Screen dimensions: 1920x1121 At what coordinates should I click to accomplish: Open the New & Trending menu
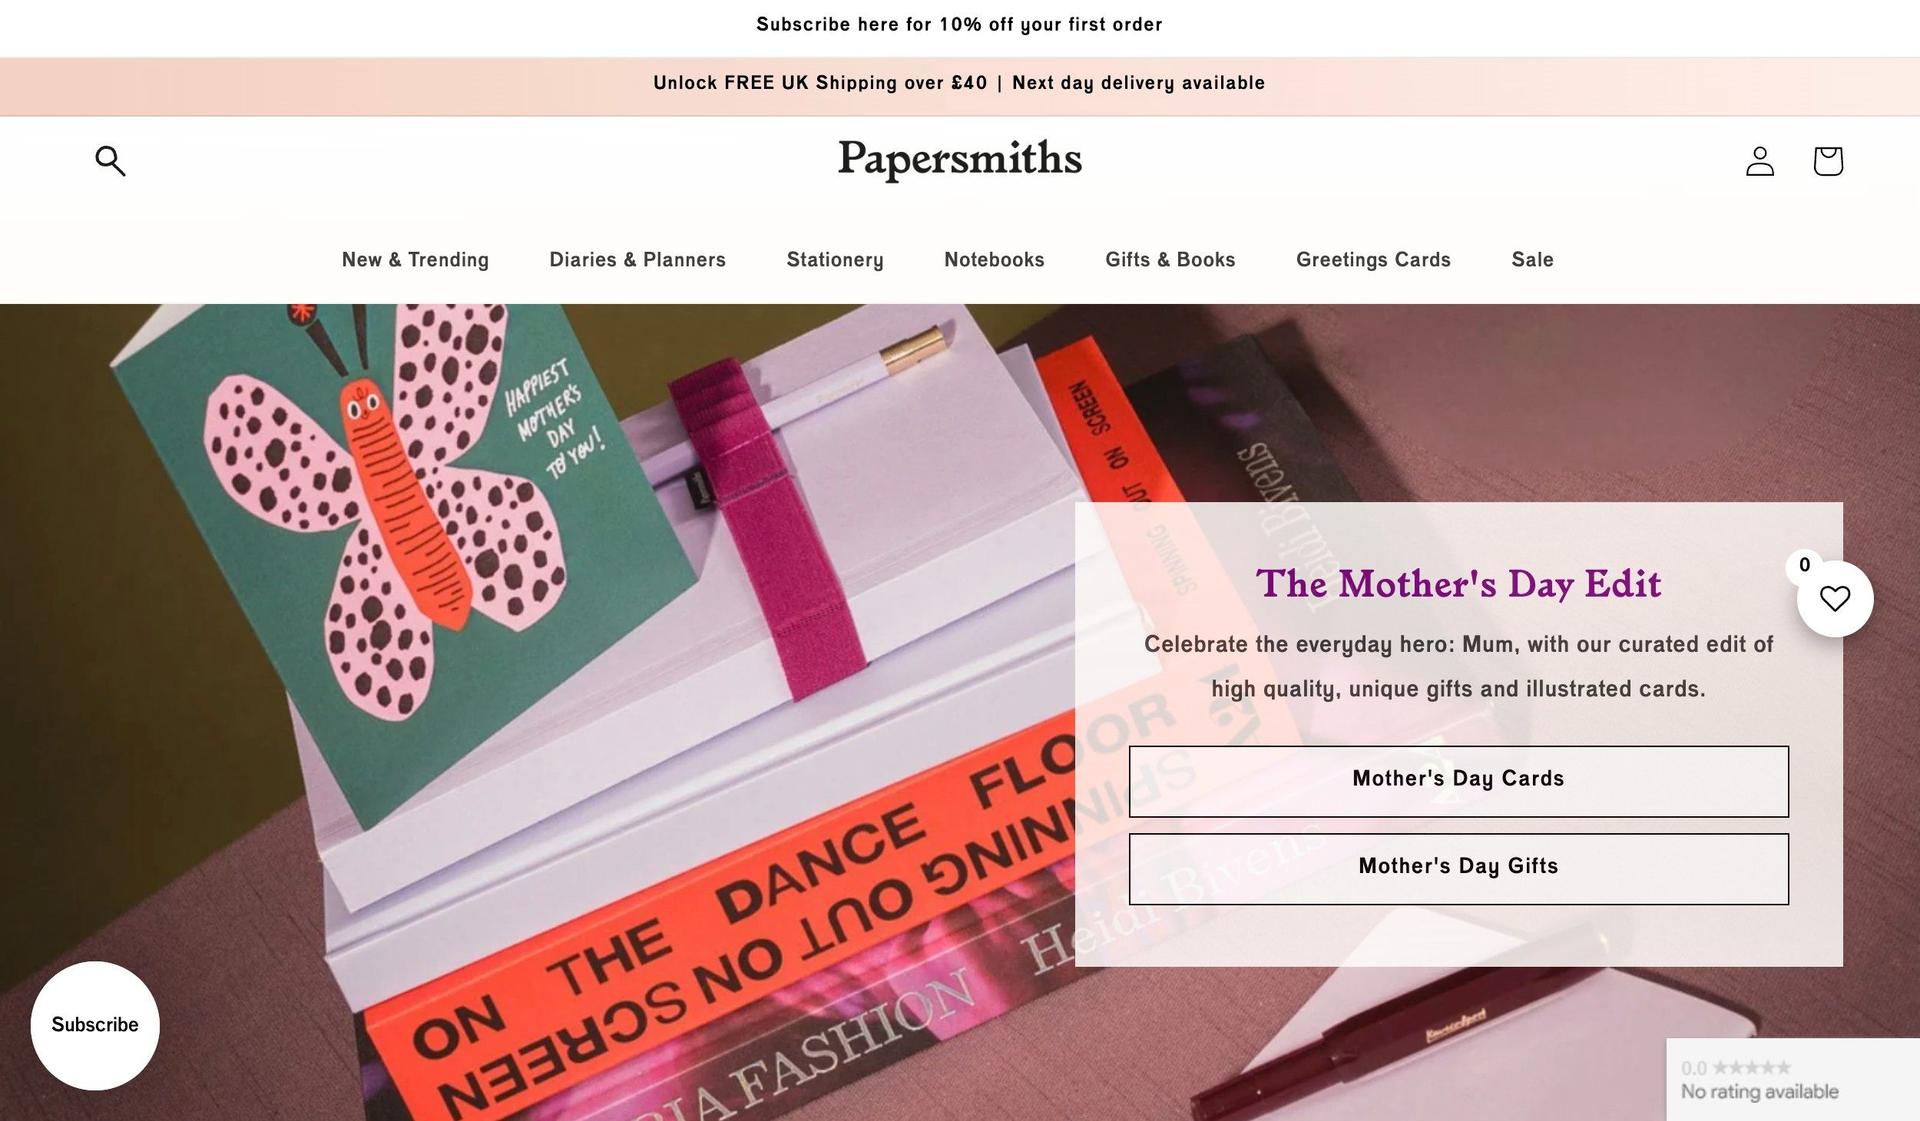(x=415, y=260)
